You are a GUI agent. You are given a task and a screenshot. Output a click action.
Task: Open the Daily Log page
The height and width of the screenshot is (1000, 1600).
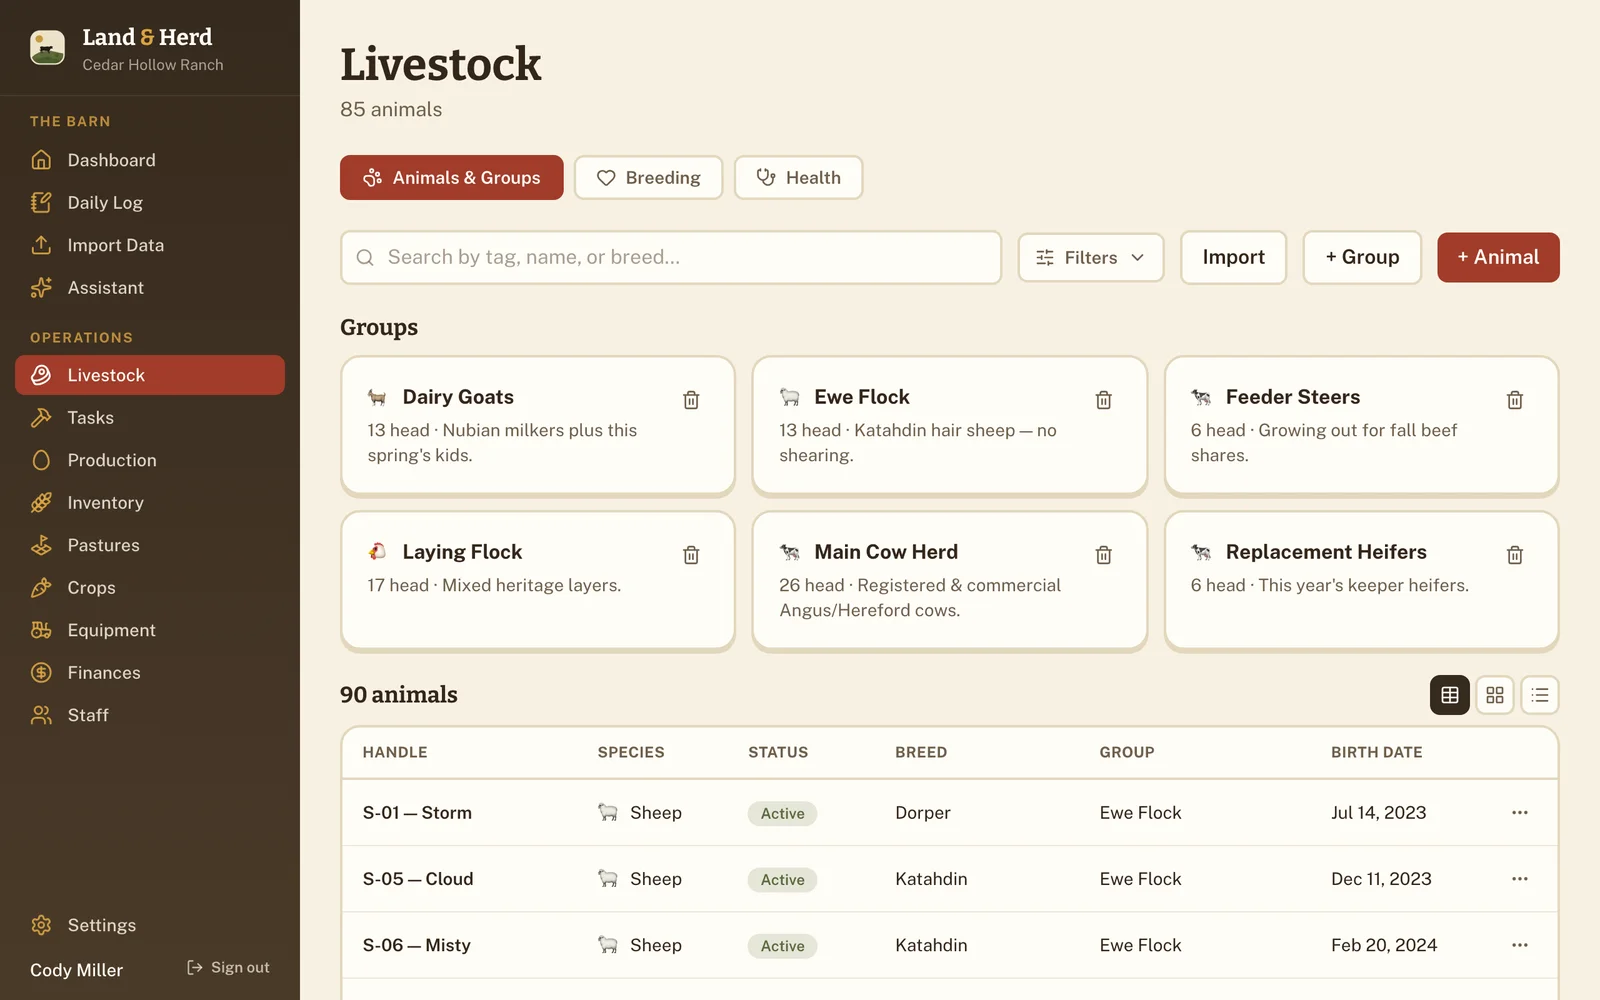pos(150,203)
